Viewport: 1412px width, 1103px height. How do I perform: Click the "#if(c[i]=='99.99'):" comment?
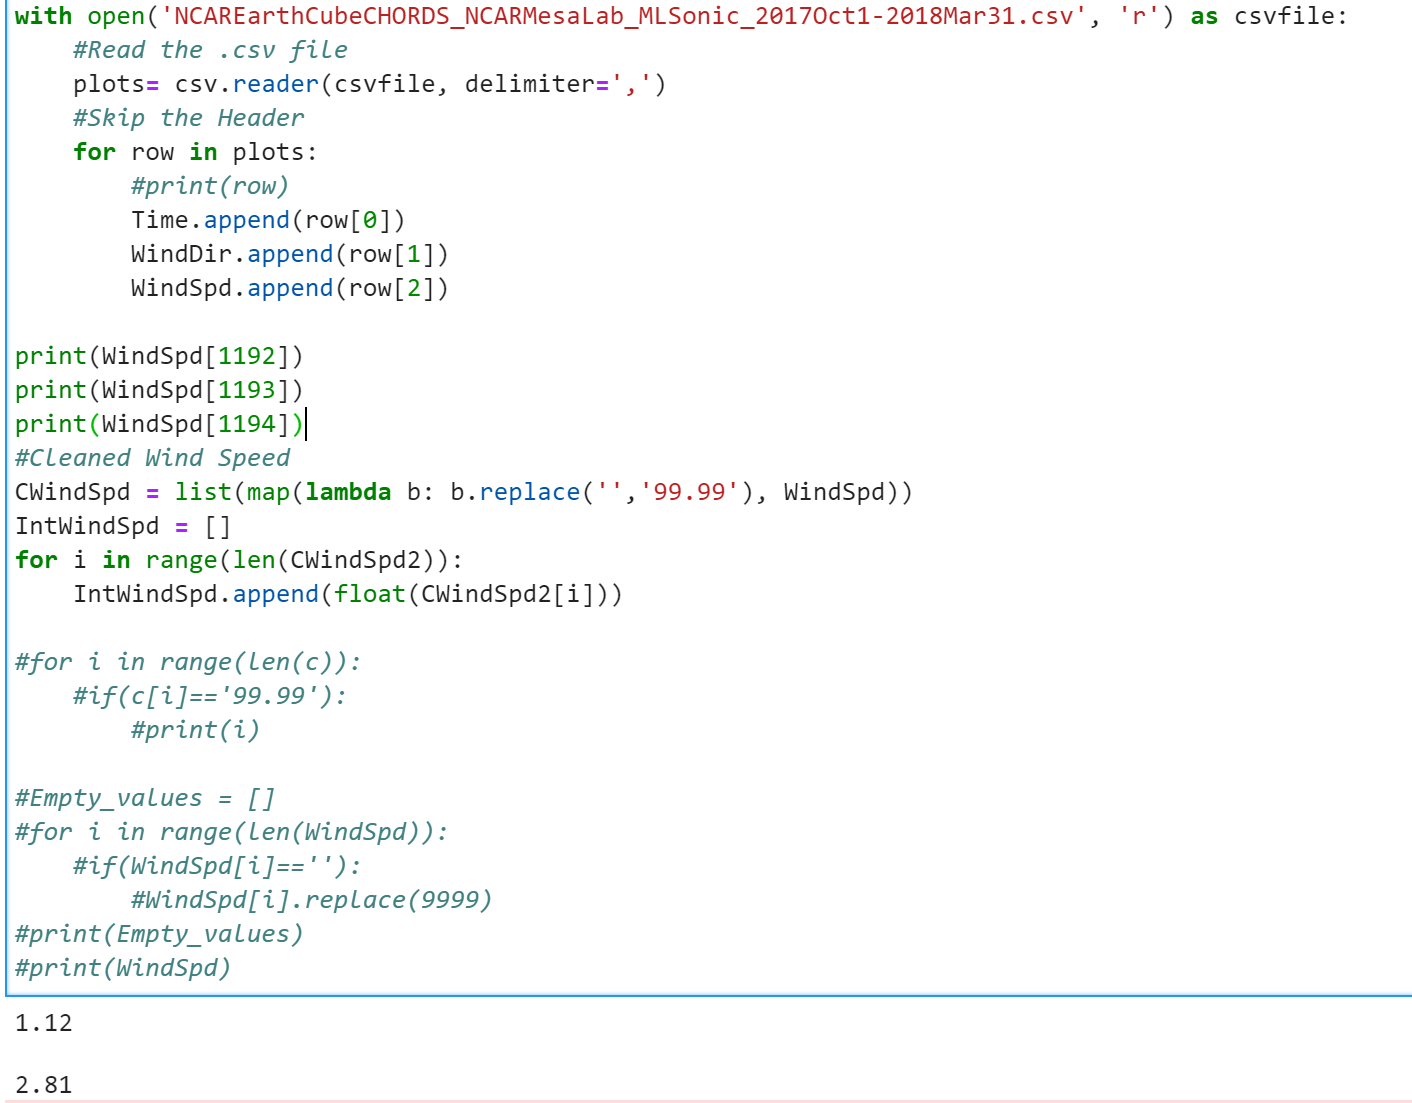(210, 696)
